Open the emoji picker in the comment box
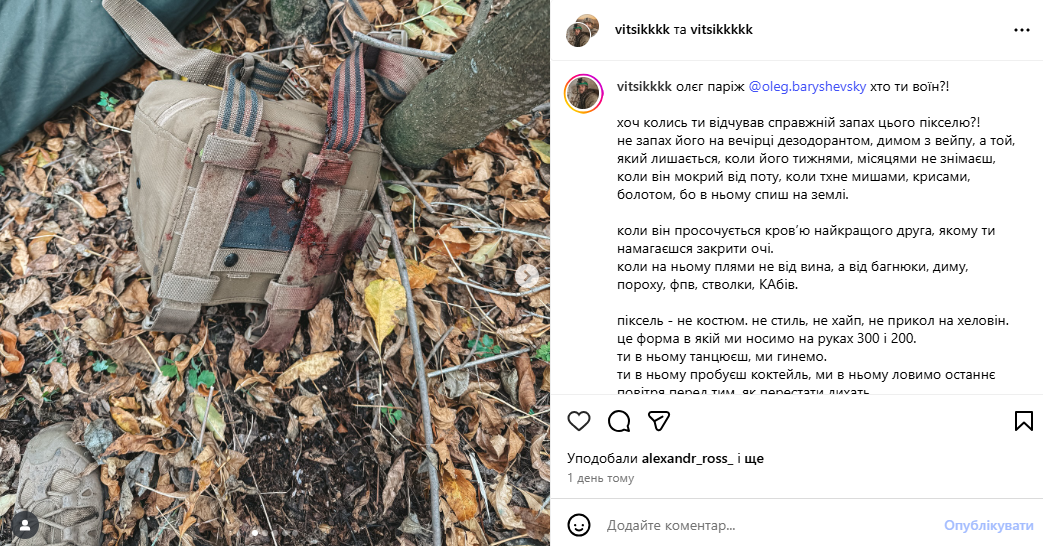Image resolution: width=1043 pixels, height=546 pixels. pos(579,525)
